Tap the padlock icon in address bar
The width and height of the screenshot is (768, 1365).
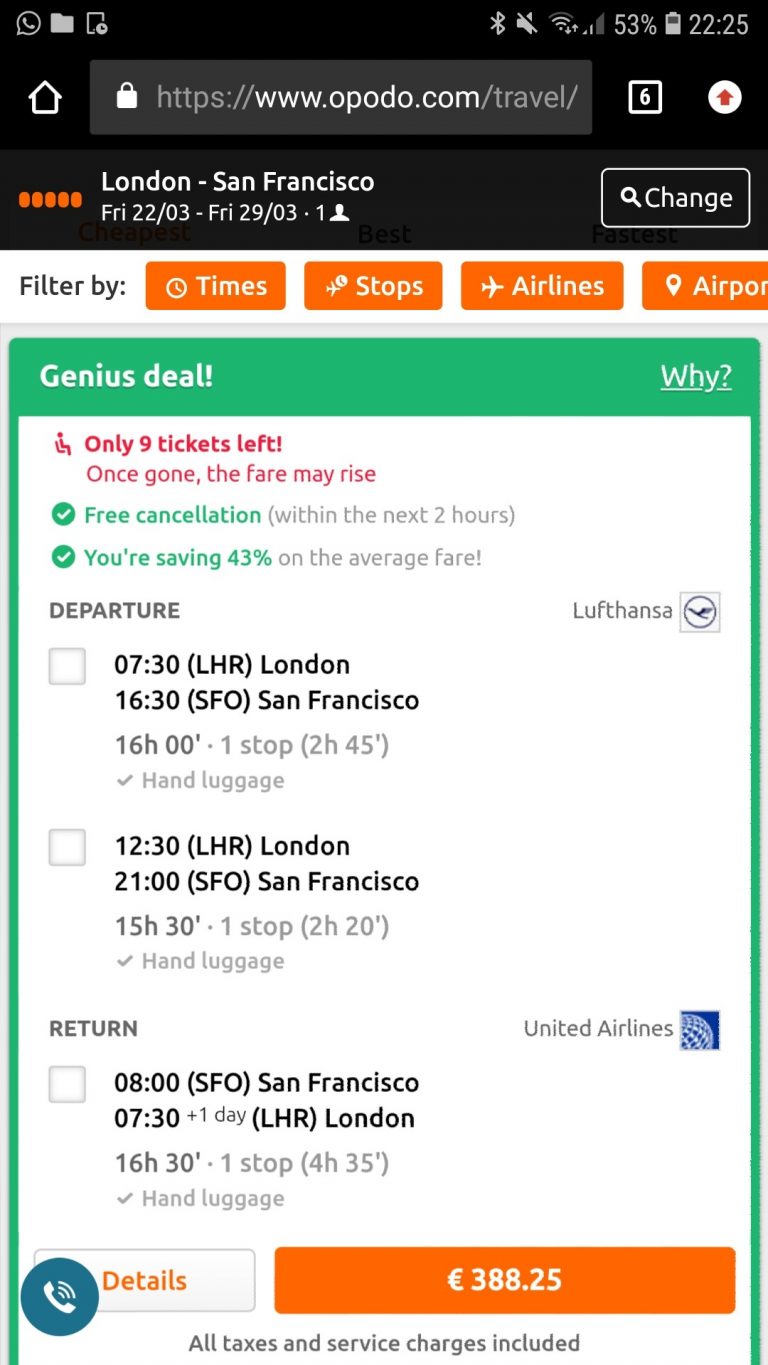point(126,97)
